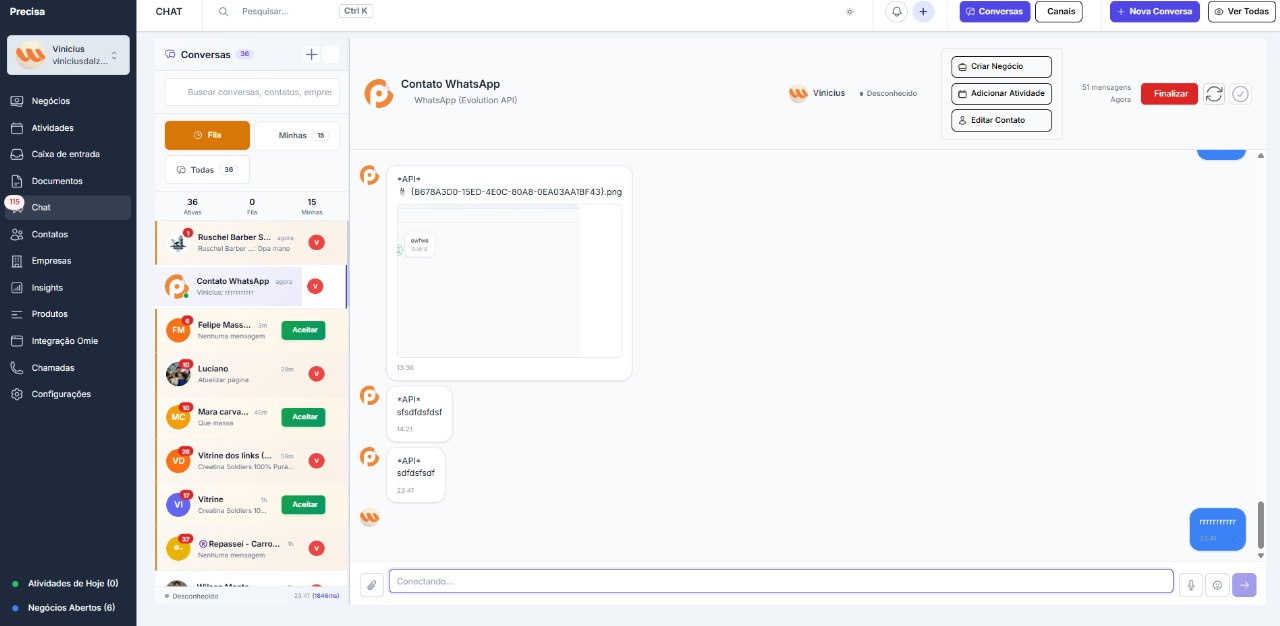Click the red Finalizar button

[x=1169, y=94]
